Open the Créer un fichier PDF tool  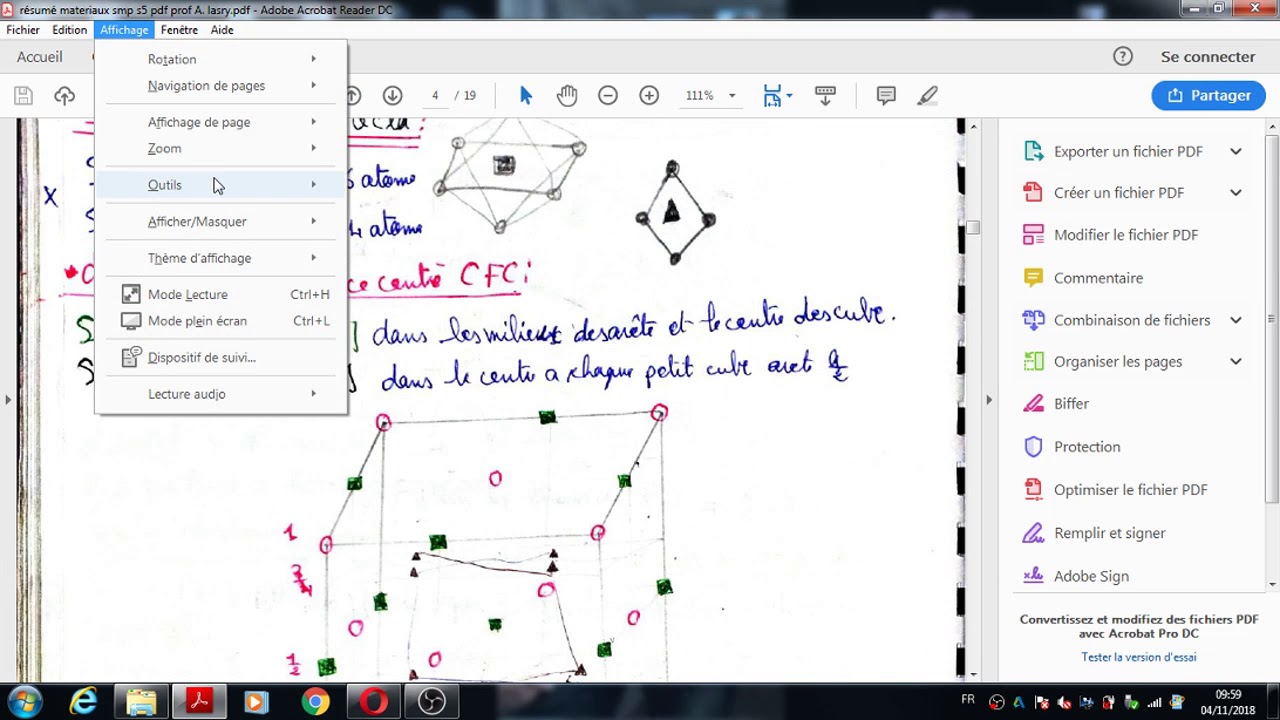(1119, 192)
